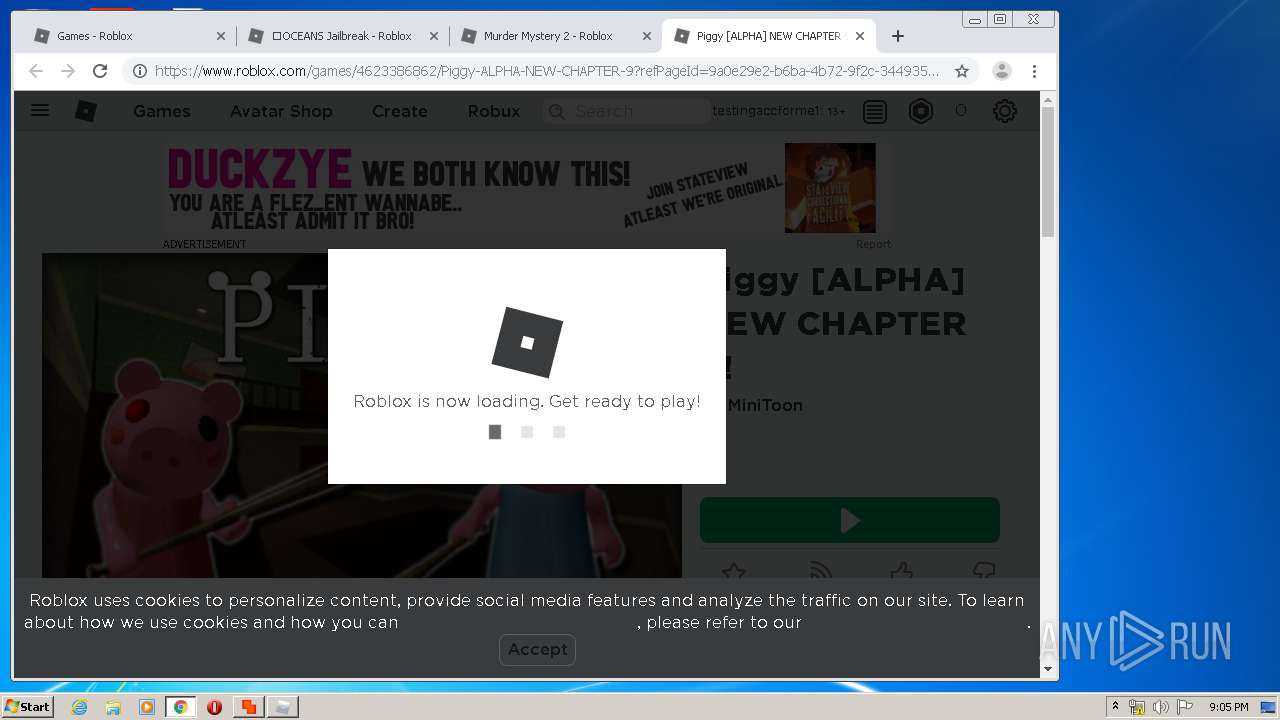The width and height of the screenshot is (1280, 720).
Task: Report the advertisement
Action: coord(873,244)
